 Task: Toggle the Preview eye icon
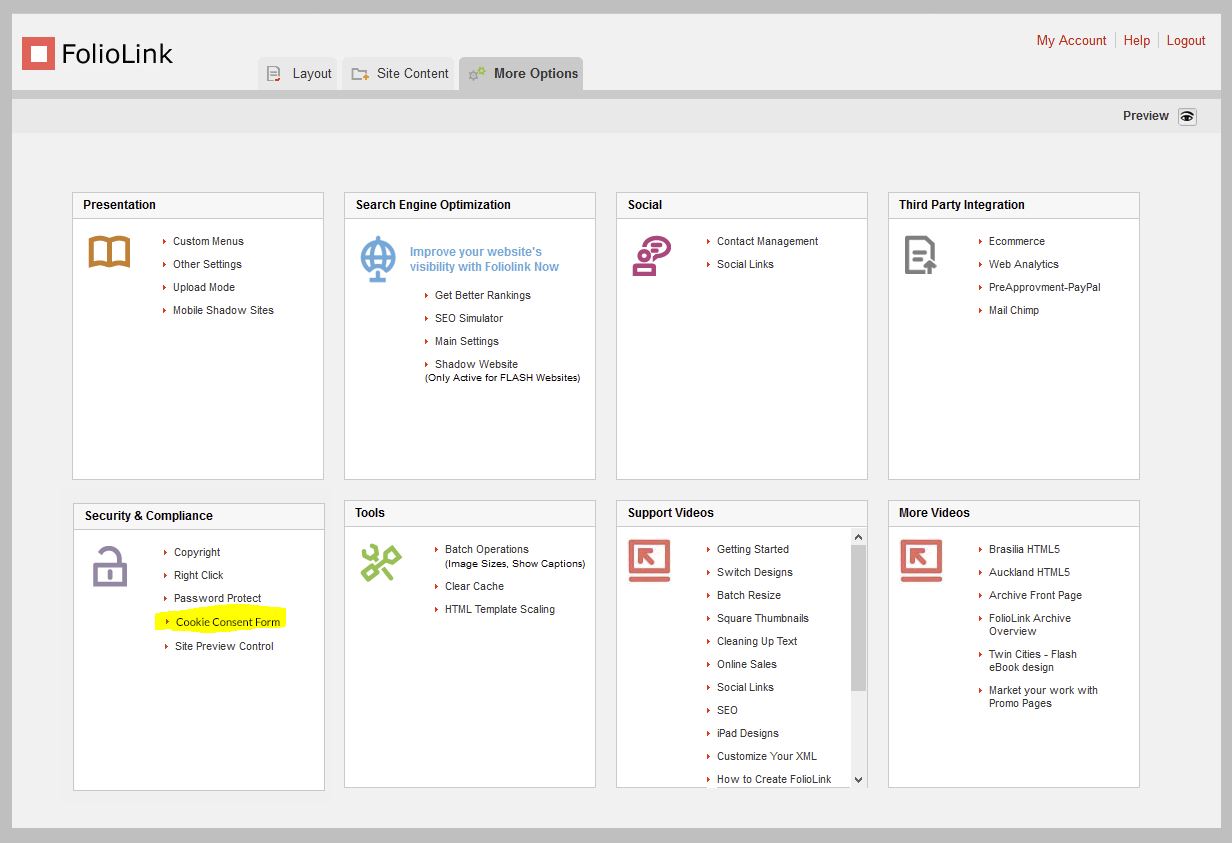1187,116
